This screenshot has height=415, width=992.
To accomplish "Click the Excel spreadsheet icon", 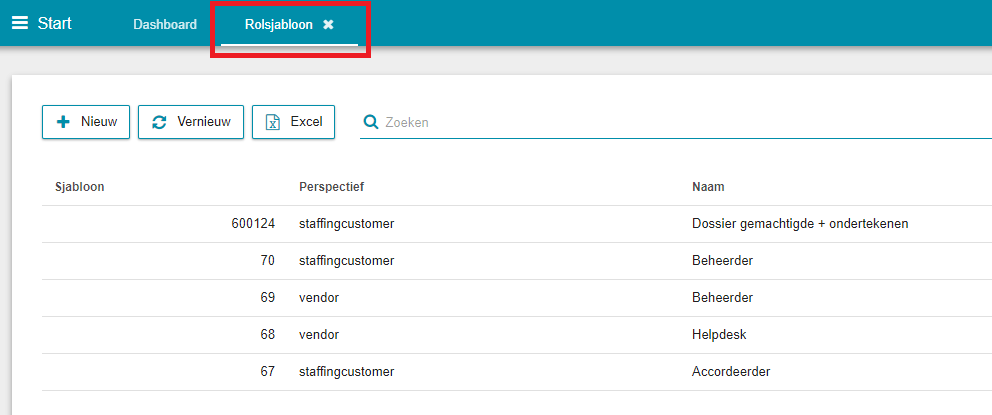I will coord(273,122).
